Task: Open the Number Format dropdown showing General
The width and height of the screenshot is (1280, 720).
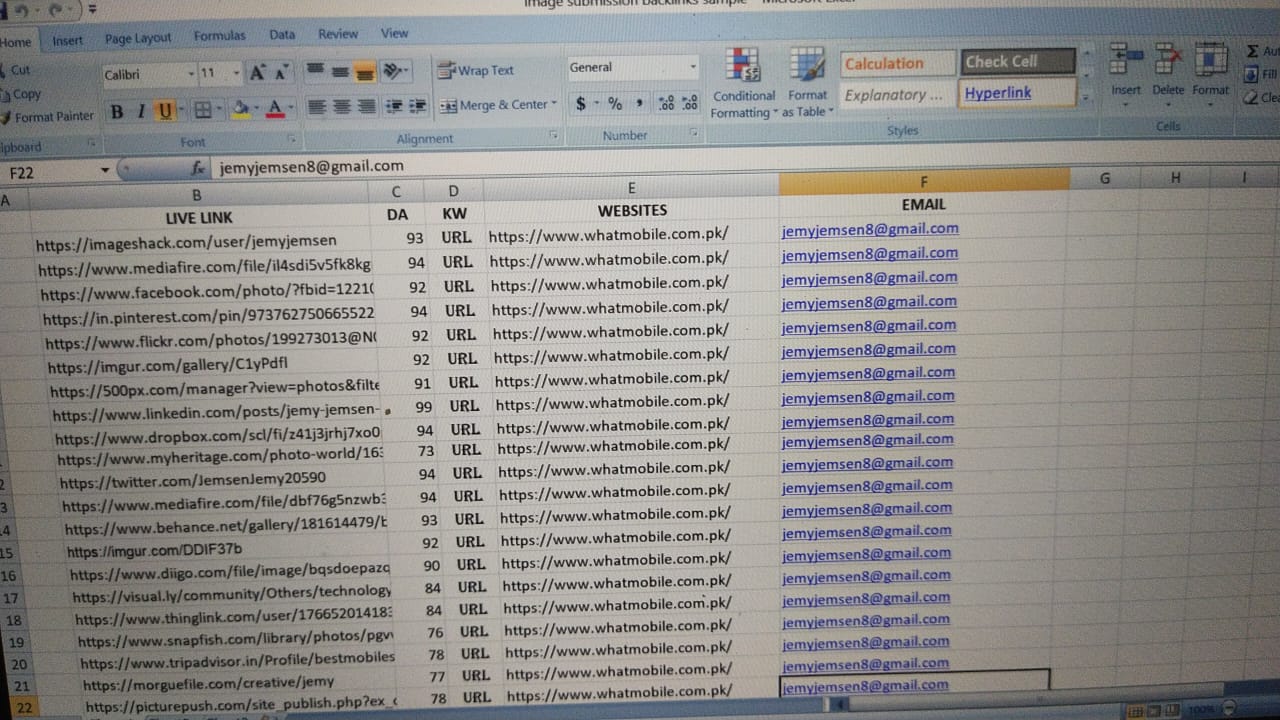Action: 693,67
